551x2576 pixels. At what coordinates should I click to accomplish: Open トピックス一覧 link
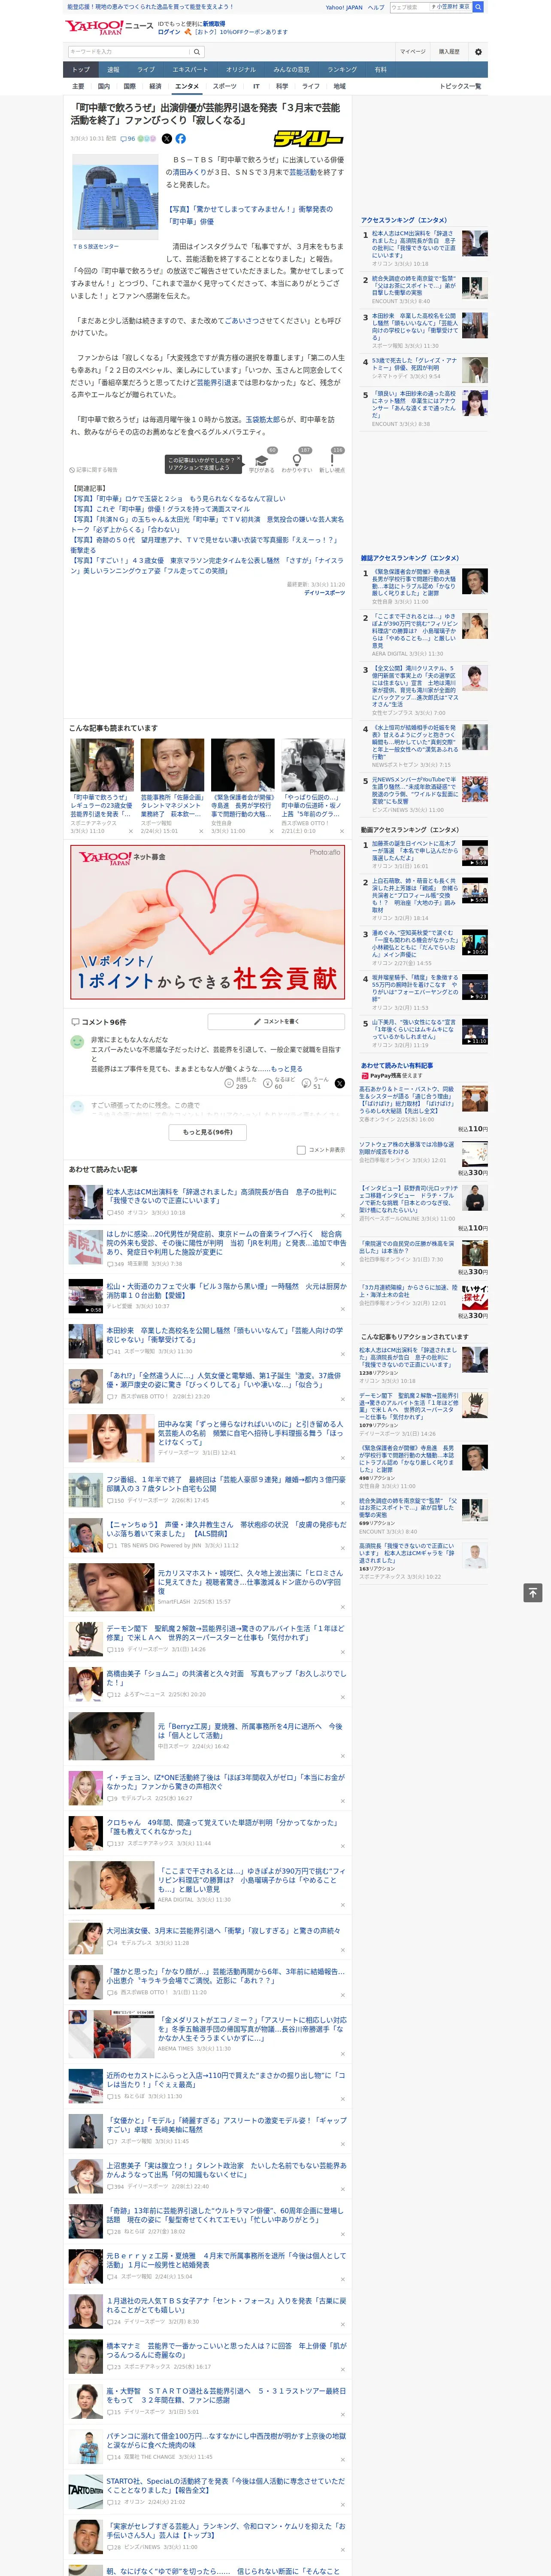point(460,86)
